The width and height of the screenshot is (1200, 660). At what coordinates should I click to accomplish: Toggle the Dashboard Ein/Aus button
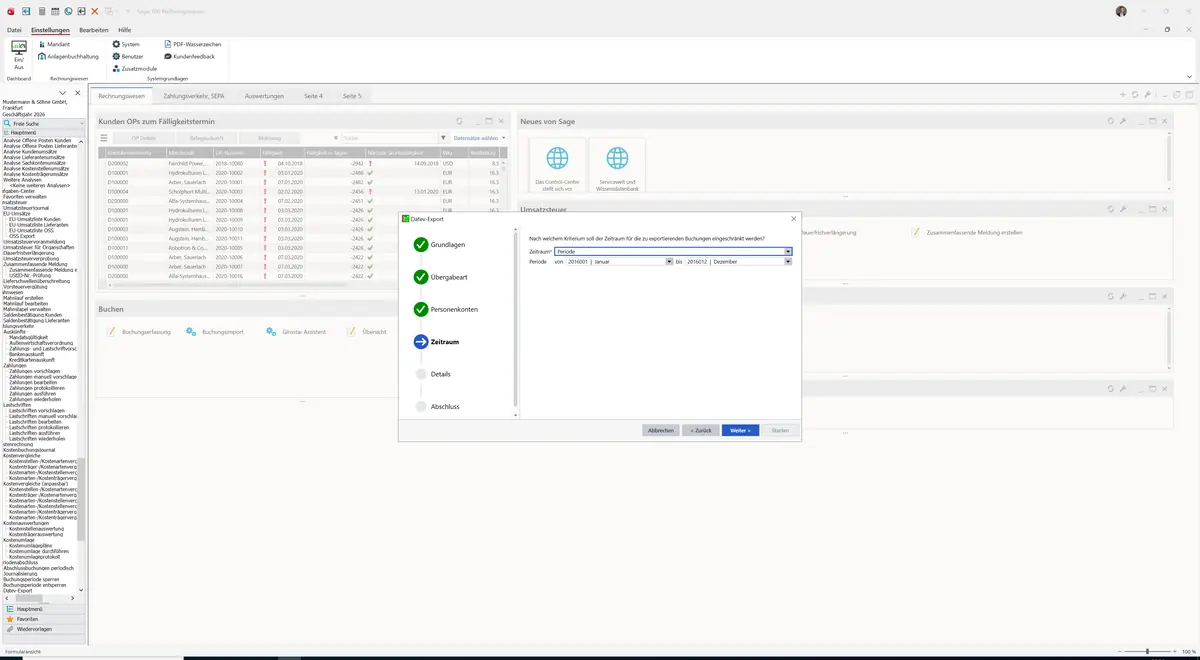tap(18, 55)
